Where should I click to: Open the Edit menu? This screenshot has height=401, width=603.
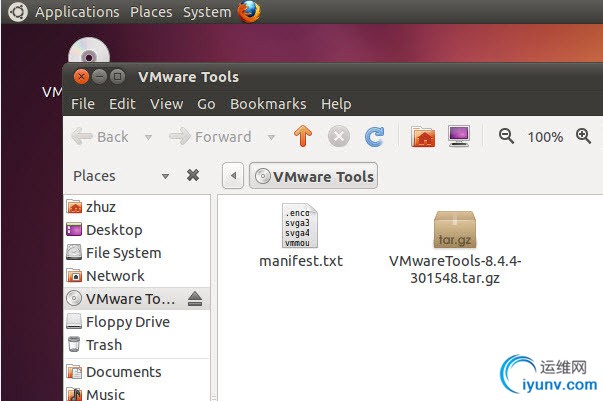[122, 104]
